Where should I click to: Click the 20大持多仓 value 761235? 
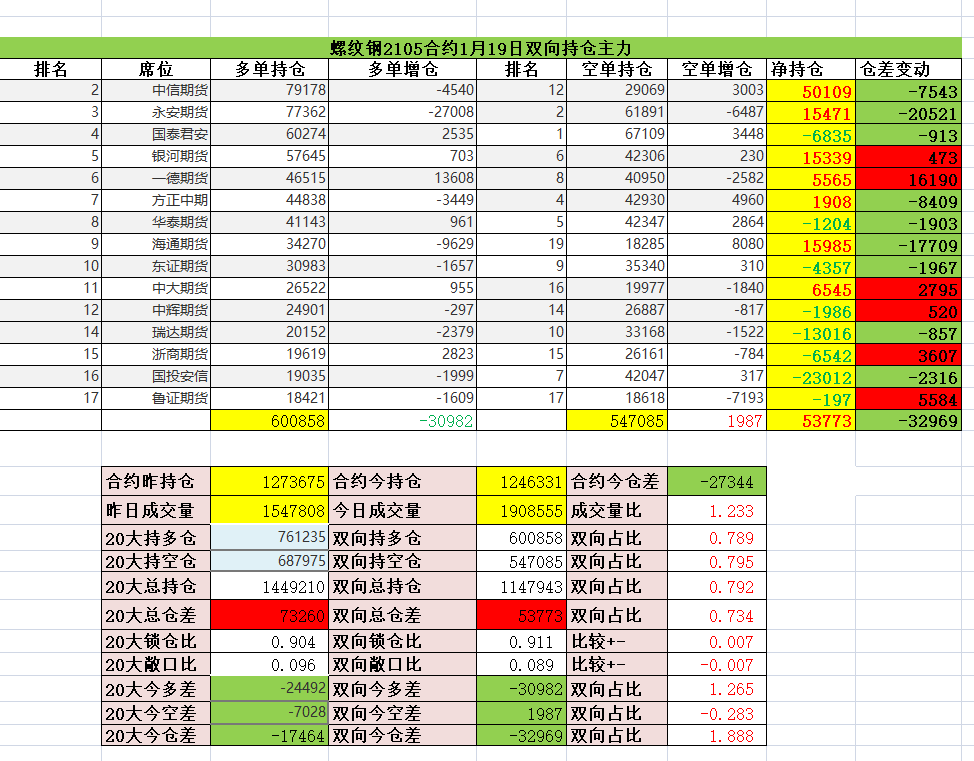pos(270,537)
